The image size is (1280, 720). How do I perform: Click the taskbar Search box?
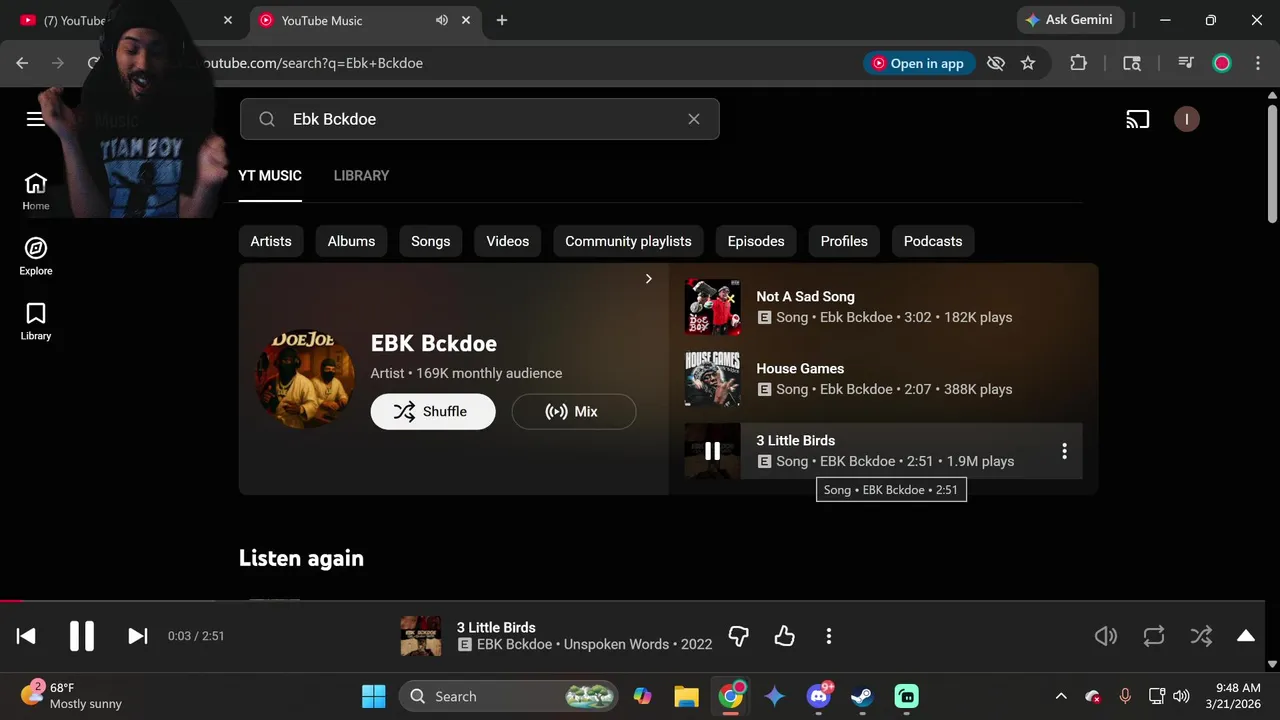[508, 696]
